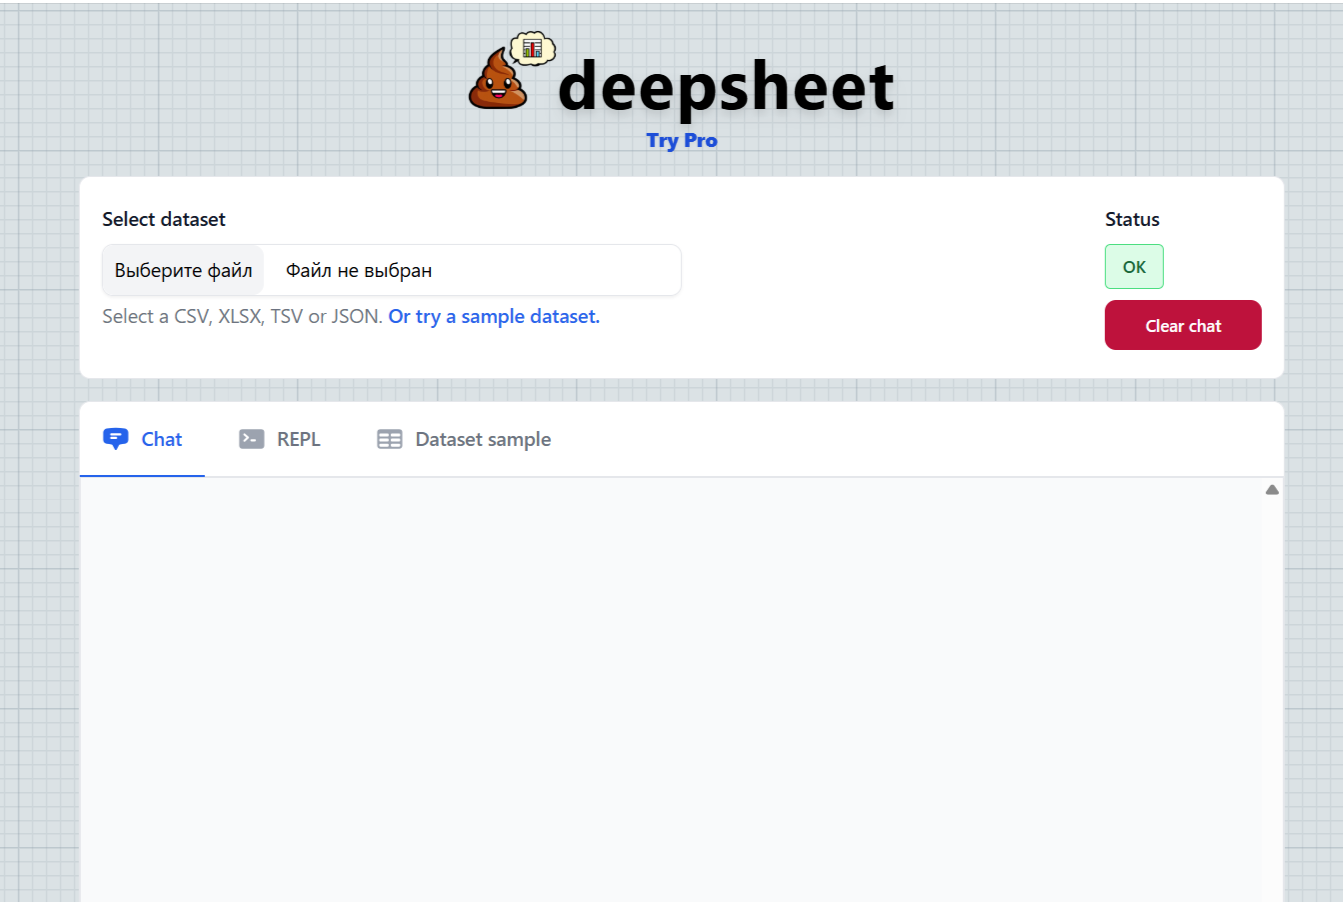Click the Dataset sample table grid icon

(x=389, y=439)
